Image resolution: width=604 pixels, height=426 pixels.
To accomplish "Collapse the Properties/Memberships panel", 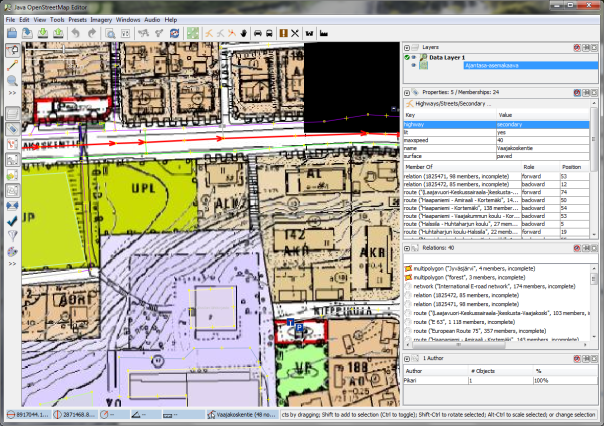I will [407, 92].
